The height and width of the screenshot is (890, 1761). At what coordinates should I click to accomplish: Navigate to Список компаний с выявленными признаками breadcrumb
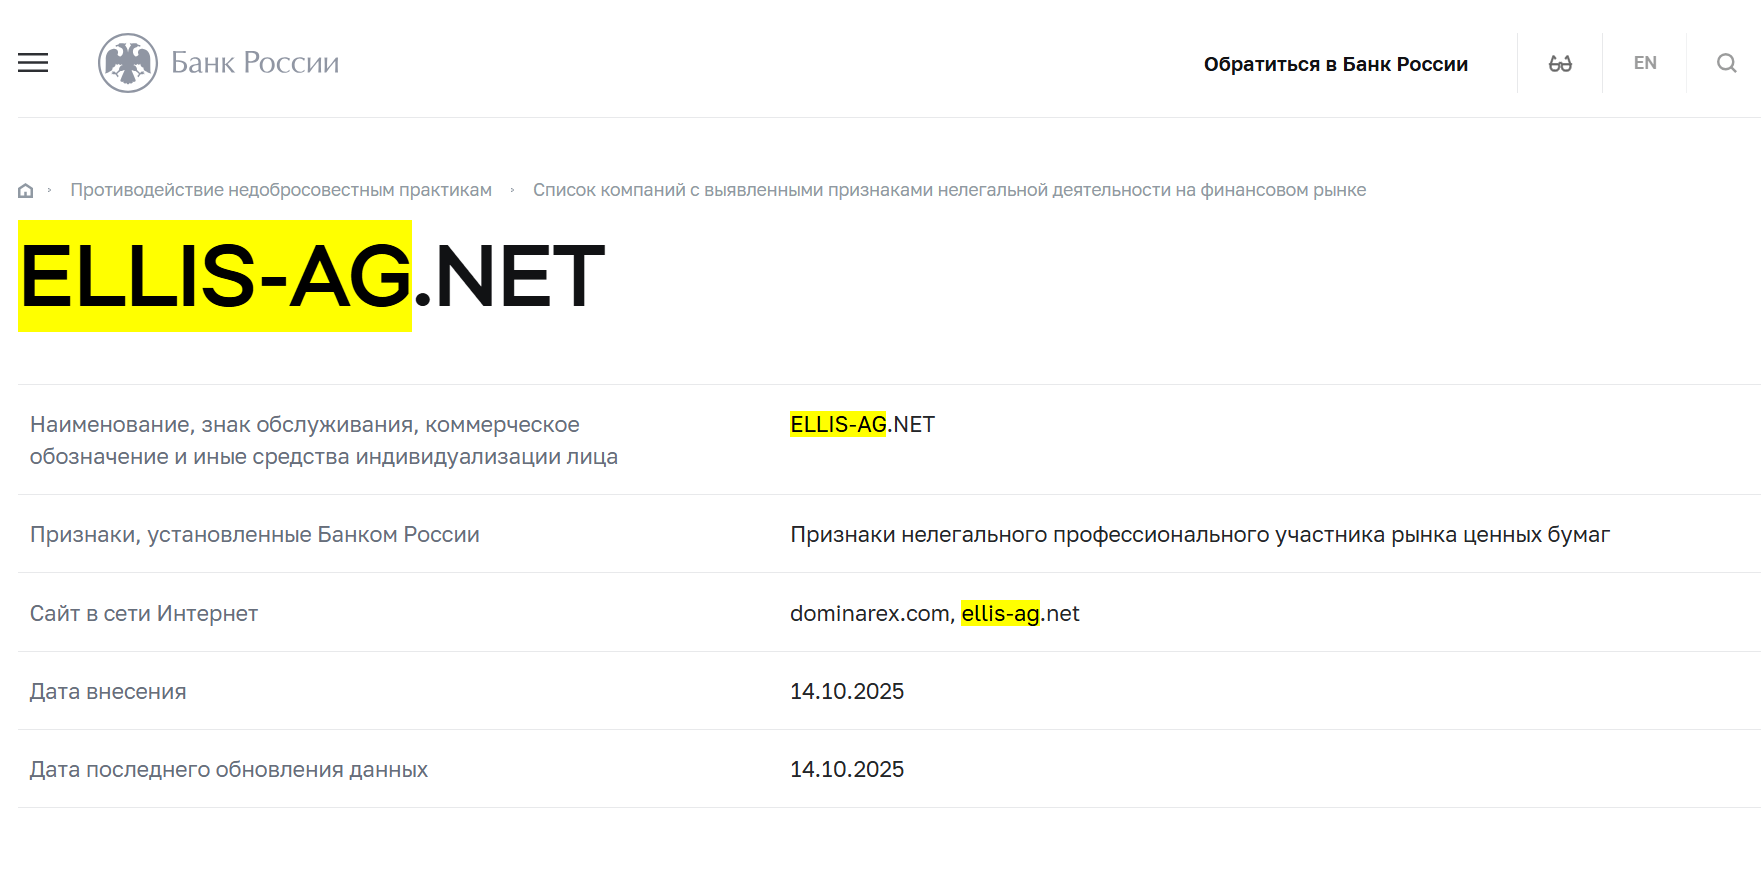tap(950, 189)
